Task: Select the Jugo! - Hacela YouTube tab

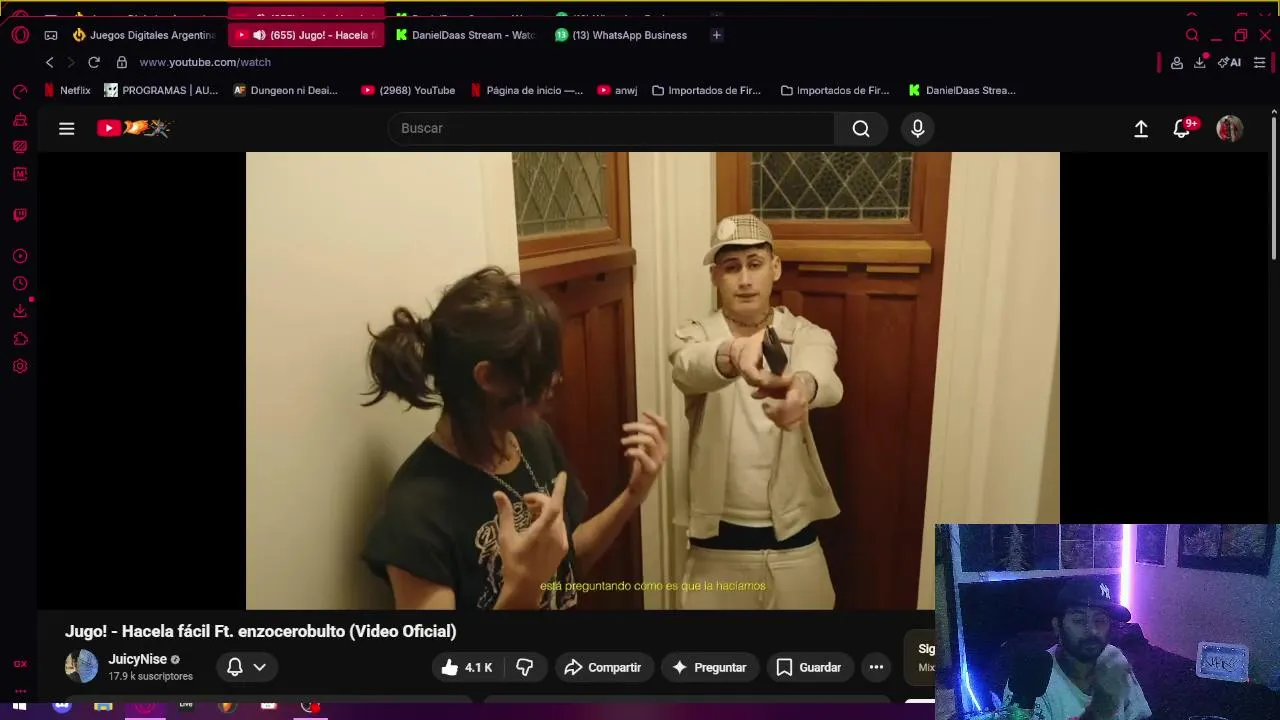Action: click(x=306, y=35)
